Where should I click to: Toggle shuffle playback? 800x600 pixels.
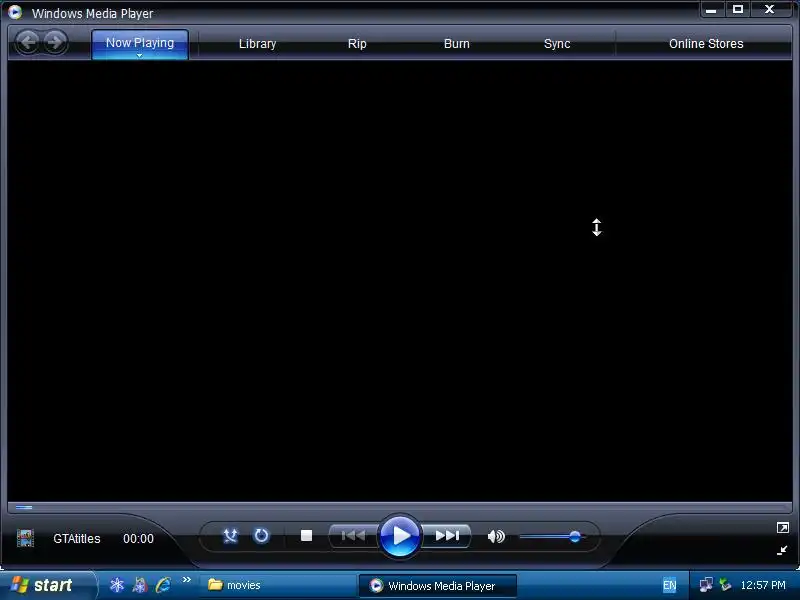(231, 536)
